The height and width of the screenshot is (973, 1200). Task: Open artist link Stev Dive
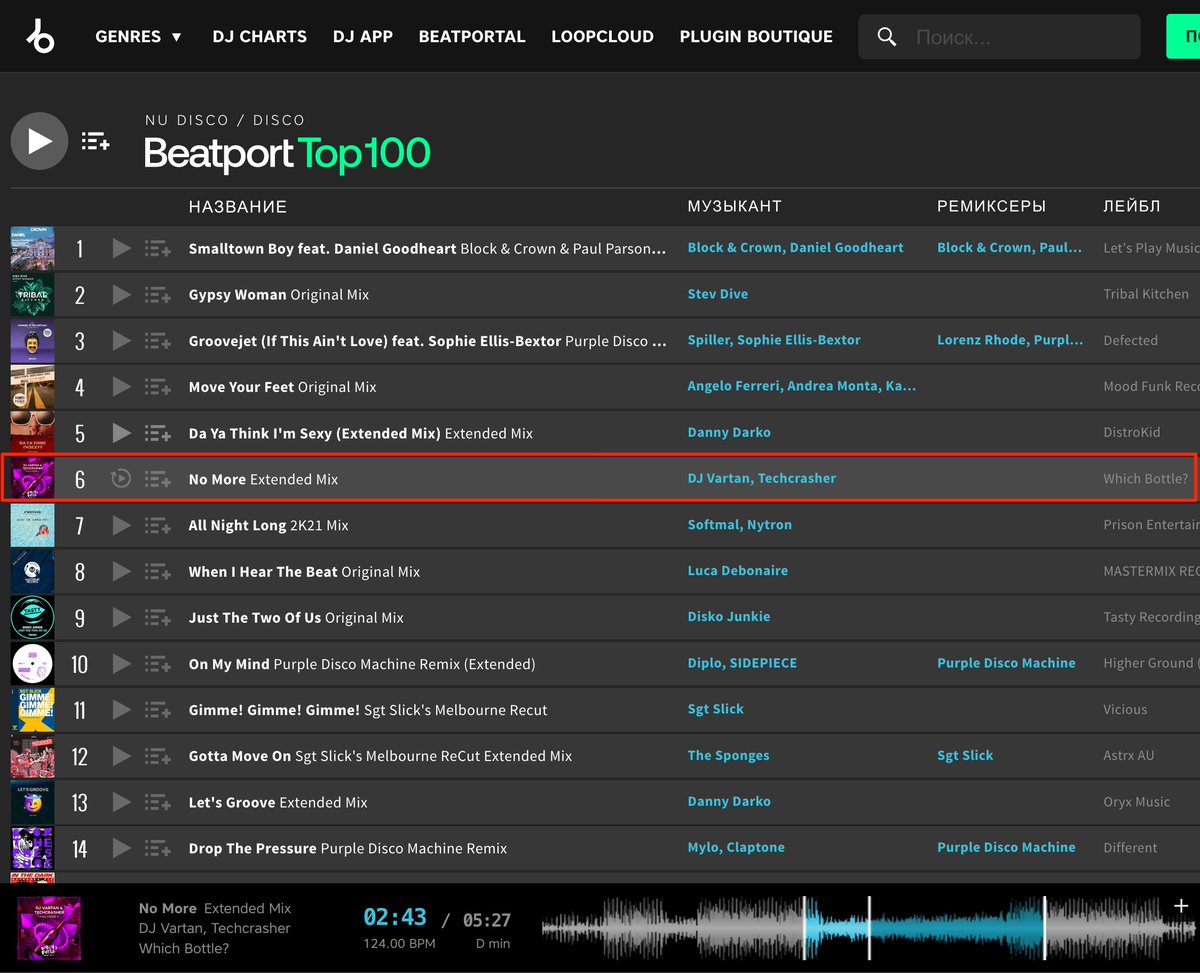point(718,294)
